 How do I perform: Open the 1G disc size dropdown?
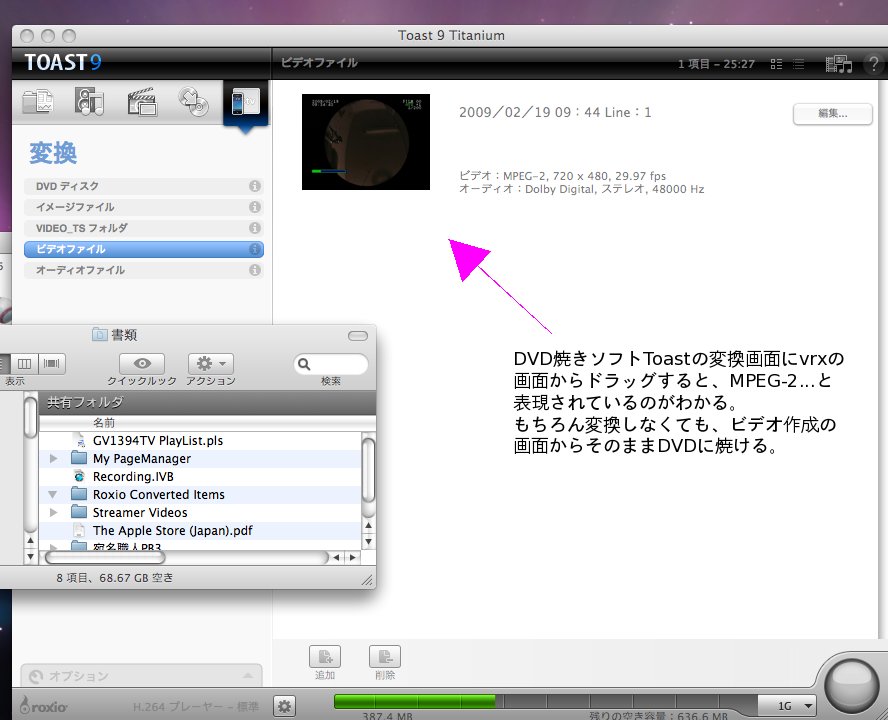[787, 706]
